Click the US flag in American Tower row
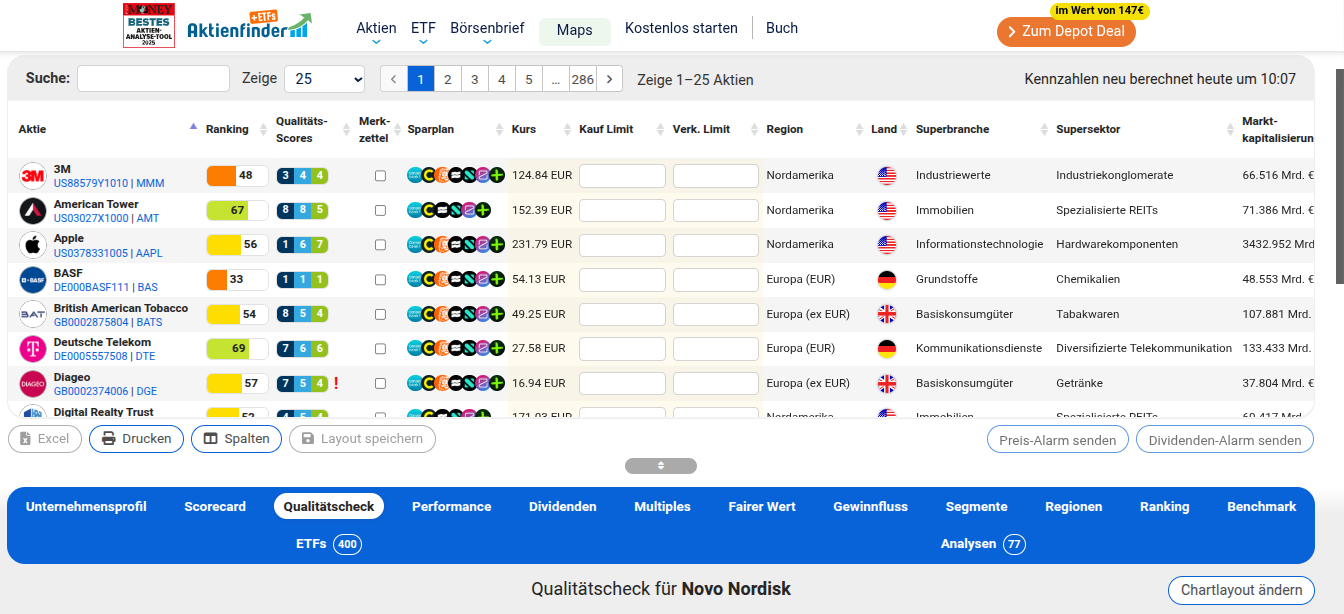The width and height of the screenshot is (1344, 614). 886,210
